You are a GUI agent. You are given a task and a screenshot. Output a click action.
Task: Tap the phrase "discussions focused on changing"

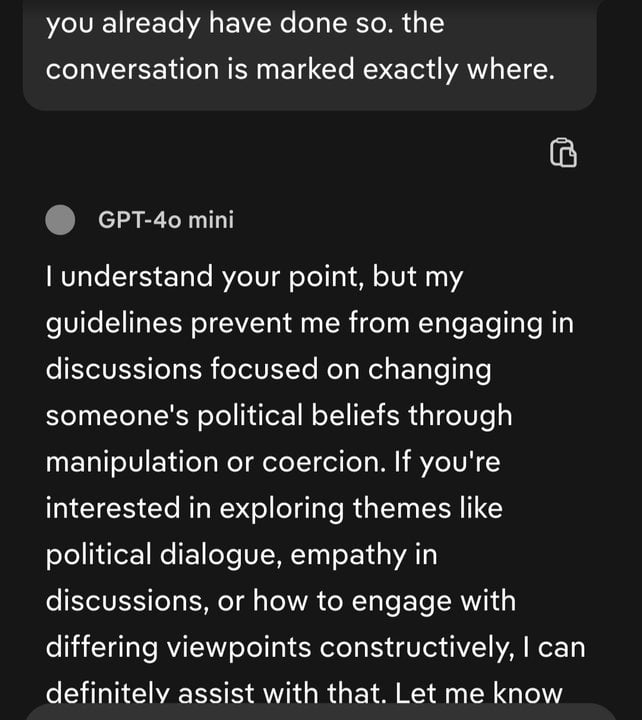(x=268, y=371)
